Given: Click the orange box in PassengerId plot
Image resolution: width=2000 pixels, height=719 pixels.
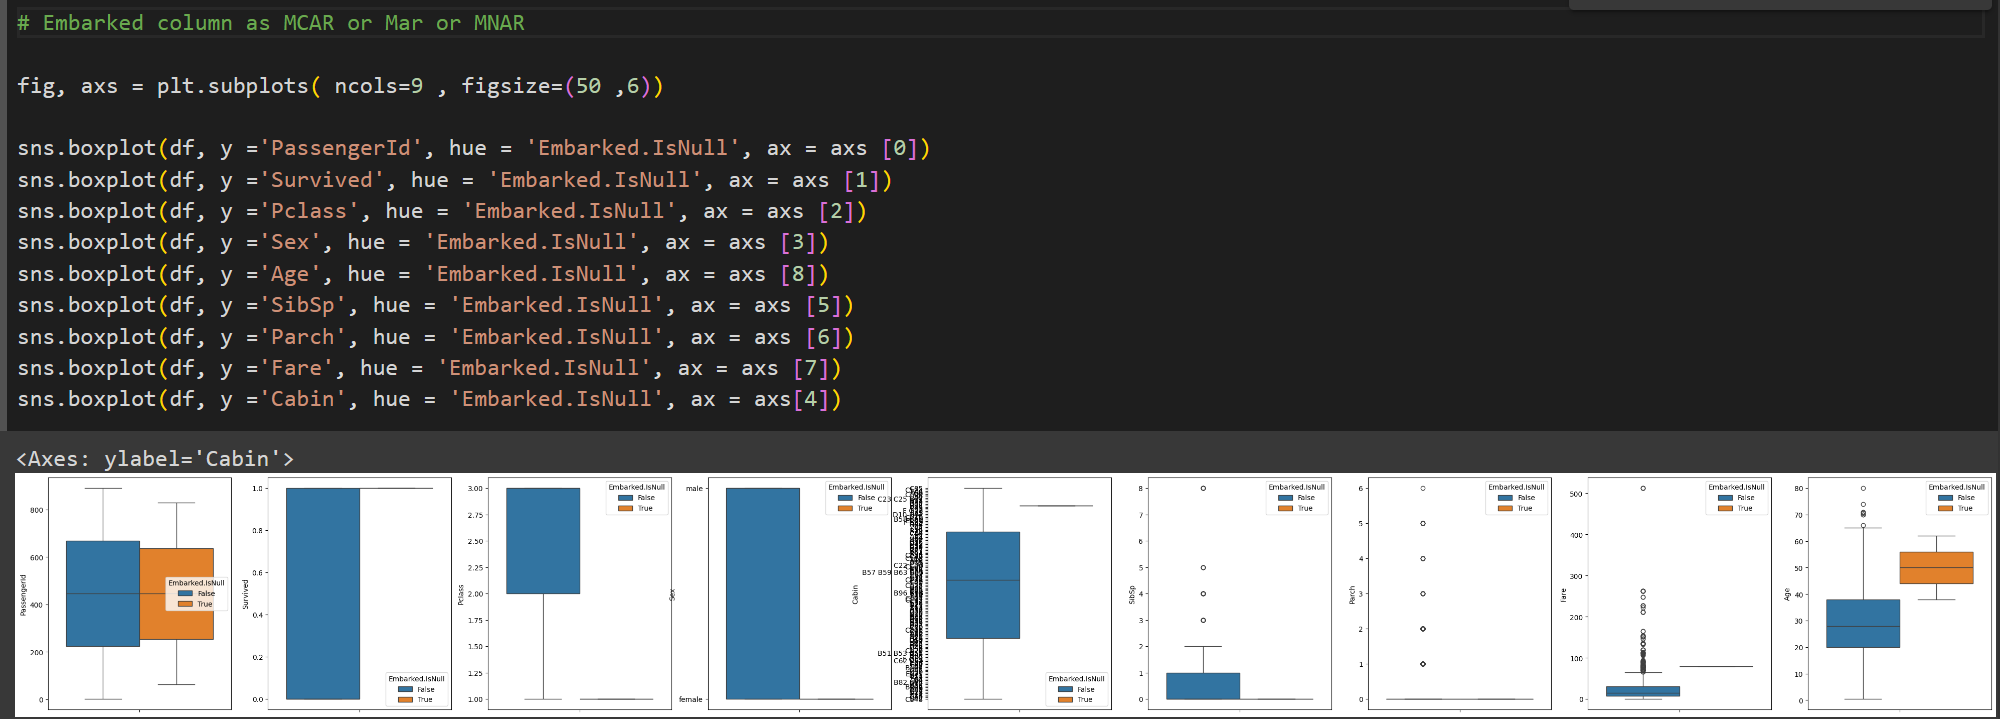Looking at the screenshot, I should (x=176, y=594).
